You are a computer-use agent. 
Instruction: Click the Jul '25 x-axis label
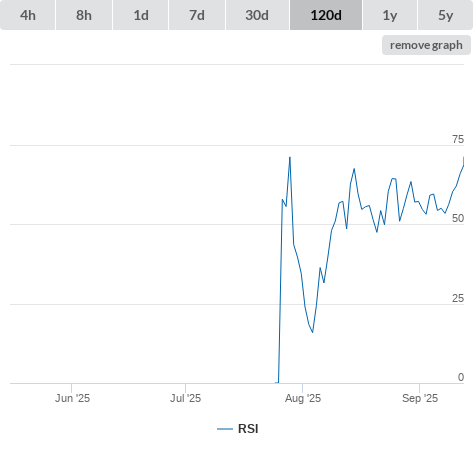click(185, 398)
